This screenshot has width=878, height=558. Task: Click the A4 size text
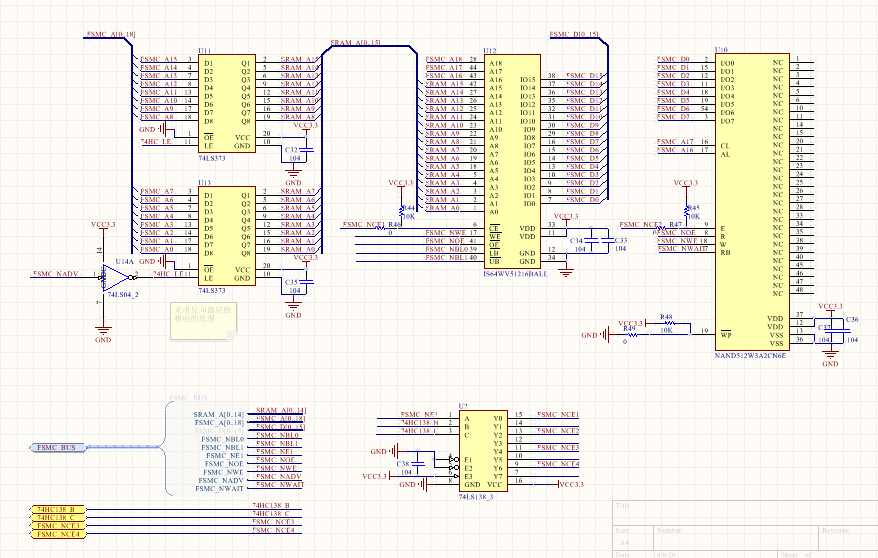click(x=624, y=543)
